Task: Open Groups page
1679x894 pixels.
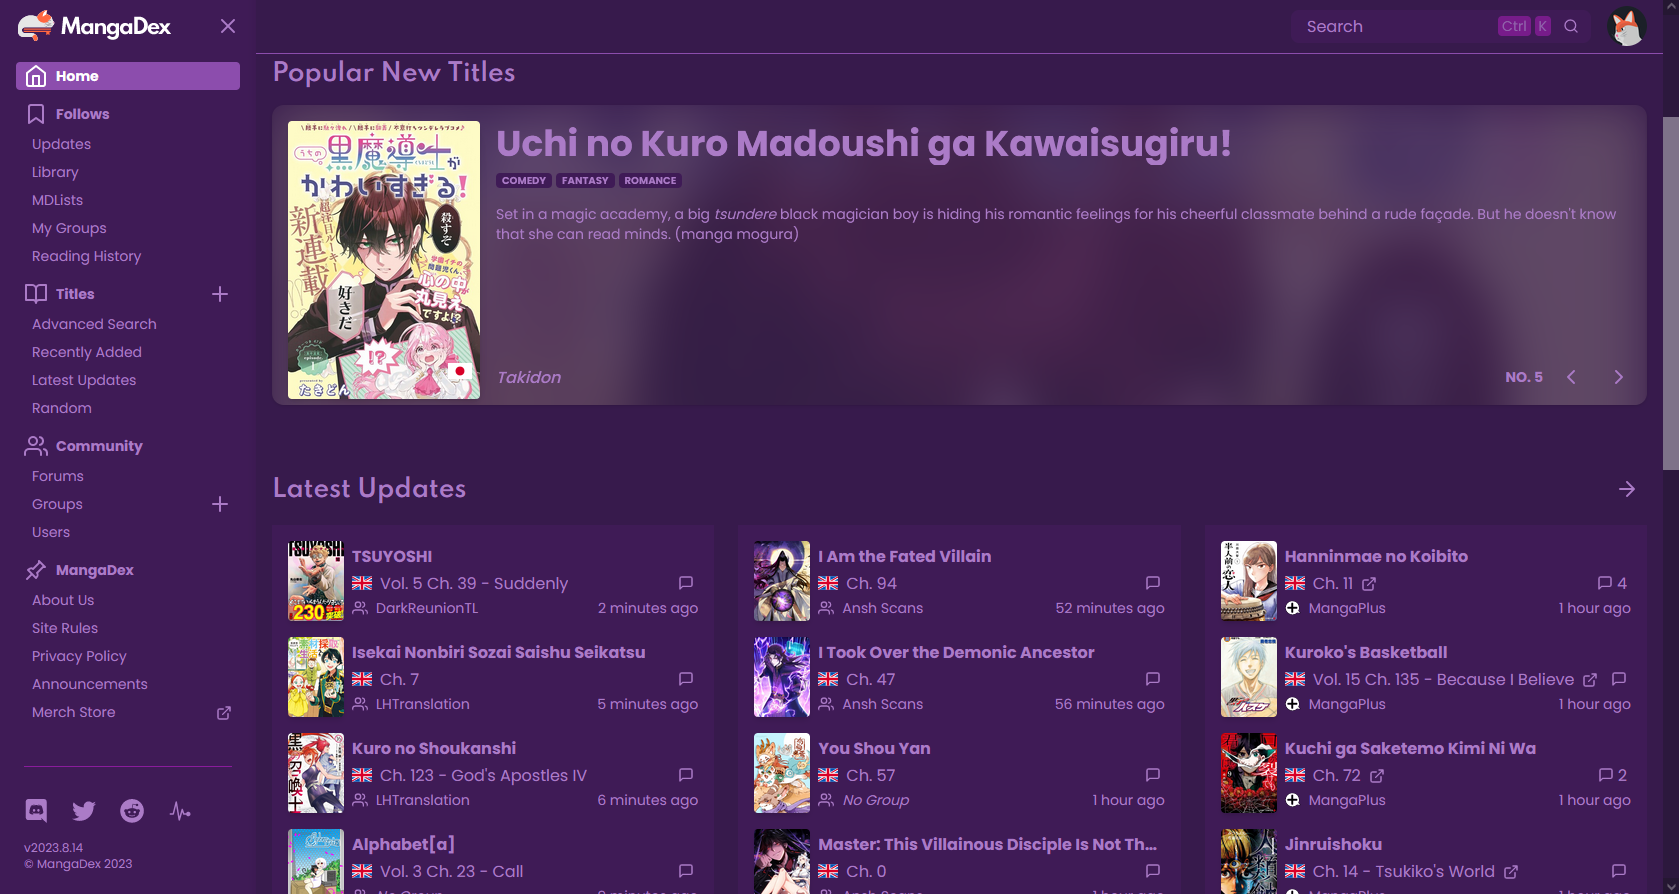Action: pyautogui.click(x=57, y=504)
